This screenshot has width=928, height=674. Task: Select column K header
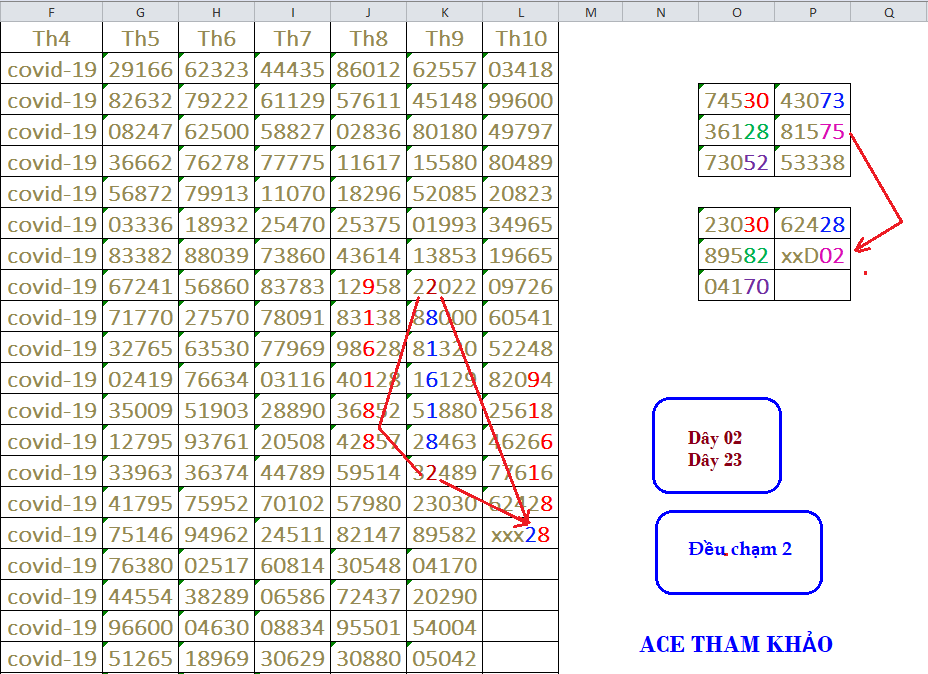click(x=444, y=12)
